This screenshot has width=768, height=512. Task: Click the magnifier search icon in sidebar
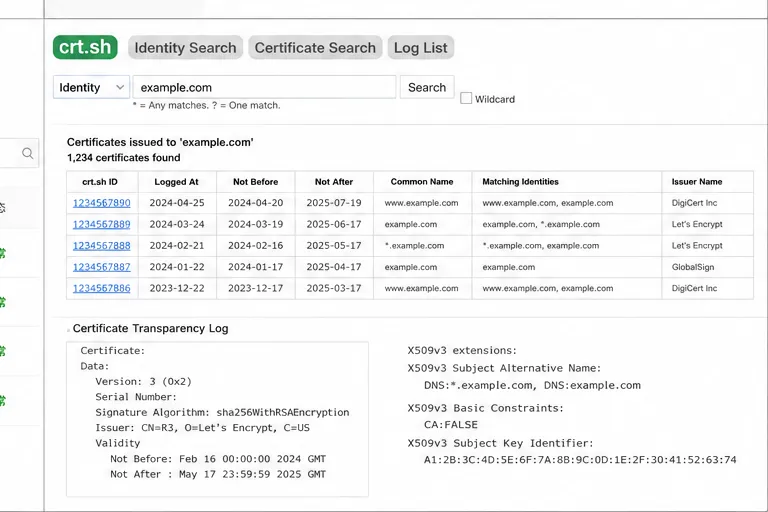click(x=28, y=153)
